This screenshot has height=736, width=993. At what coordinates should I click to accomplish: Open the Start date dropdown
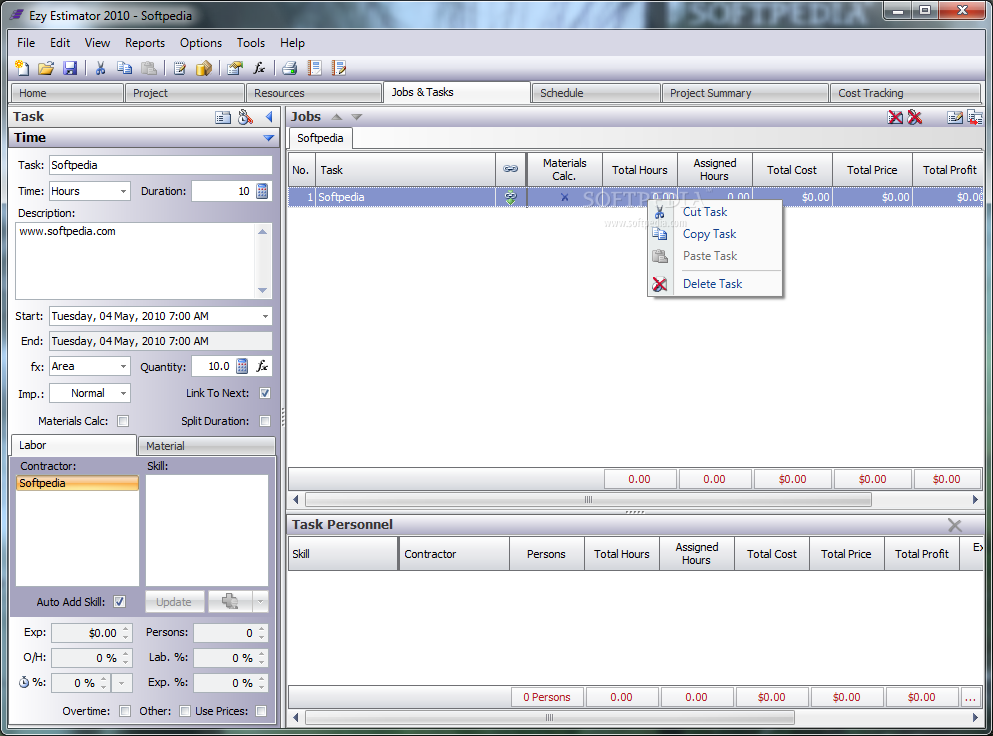(x=265, y=316)
